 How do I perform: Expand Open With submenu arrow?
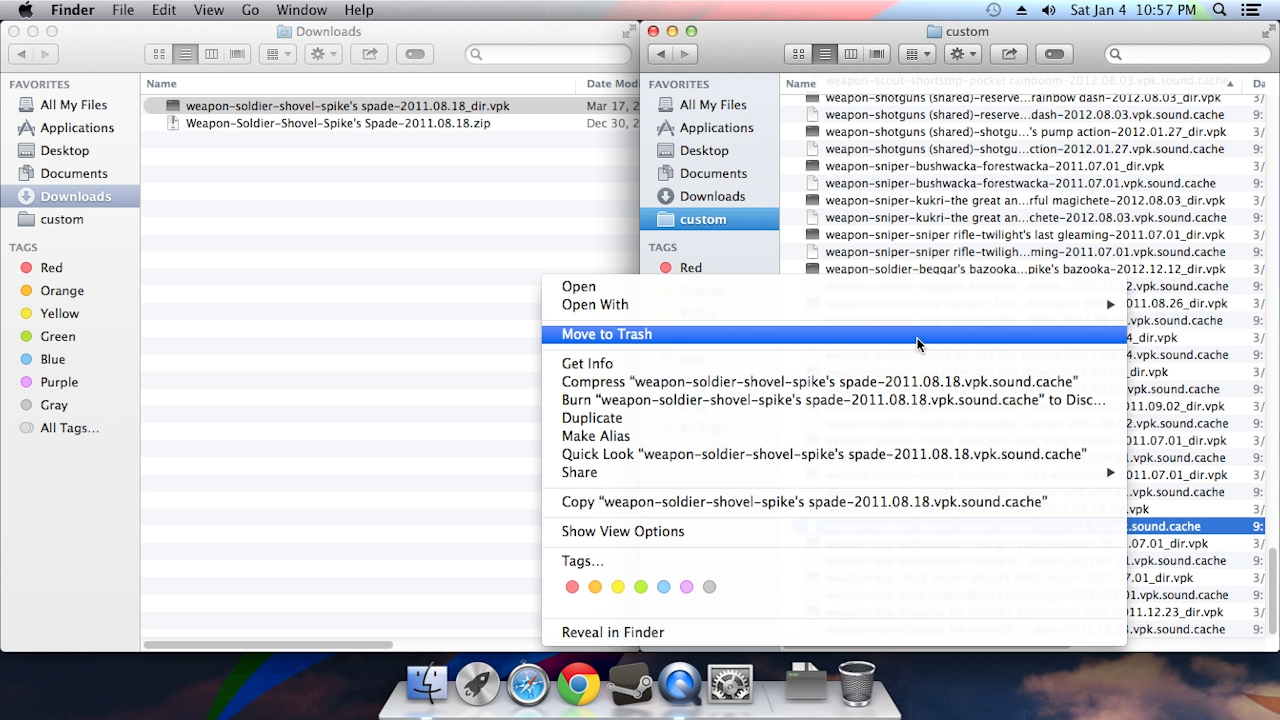[x=1110, y=305]
